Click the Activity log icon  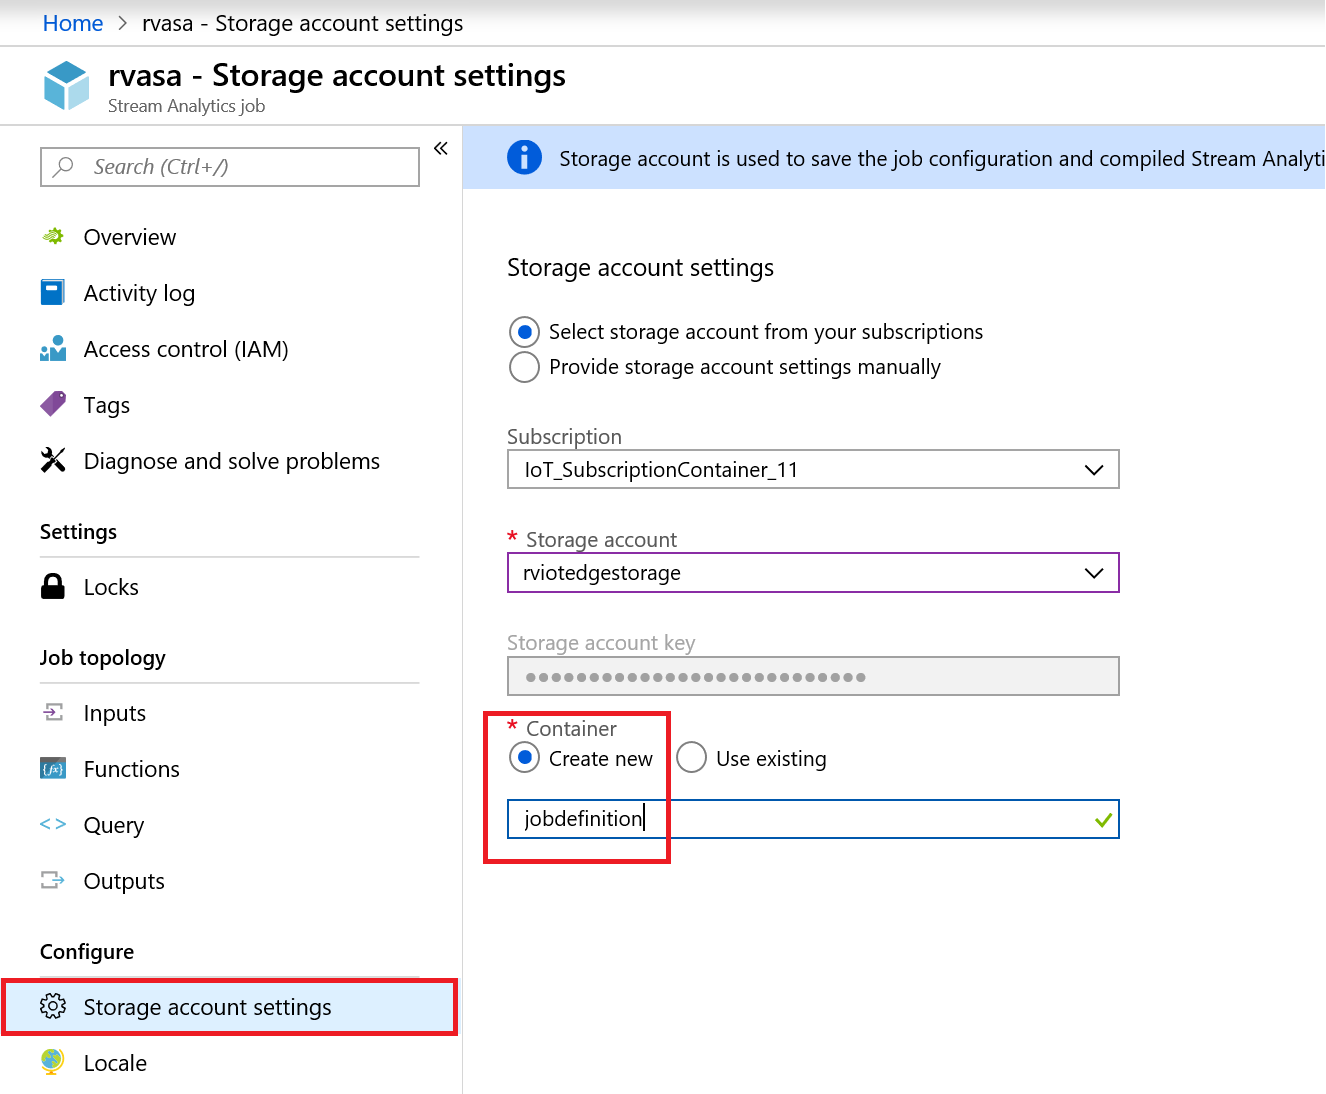pos(53,292)
